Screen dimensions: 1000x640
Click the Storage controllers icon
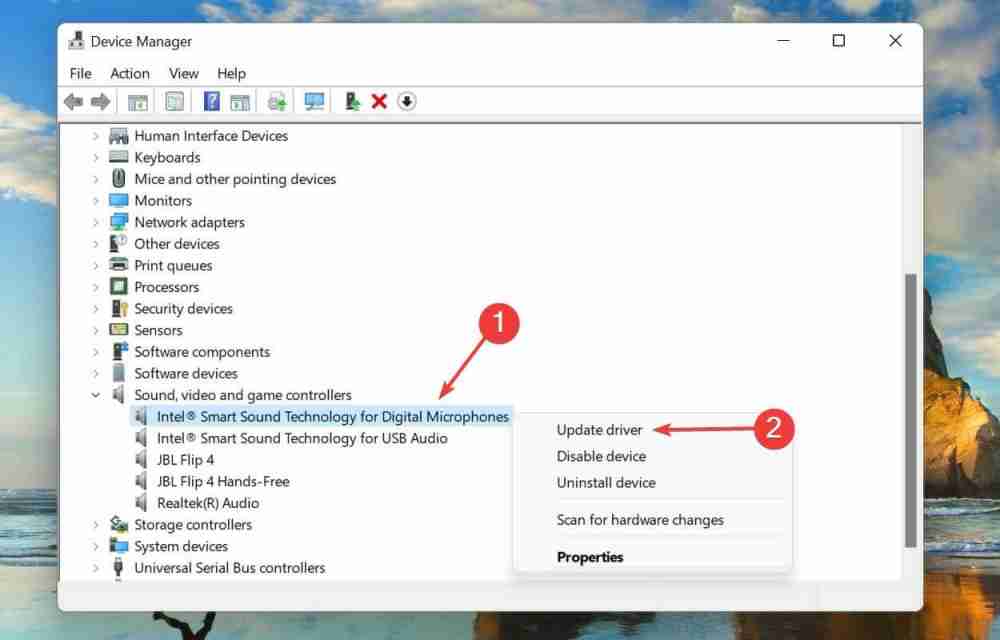point(119,524)
